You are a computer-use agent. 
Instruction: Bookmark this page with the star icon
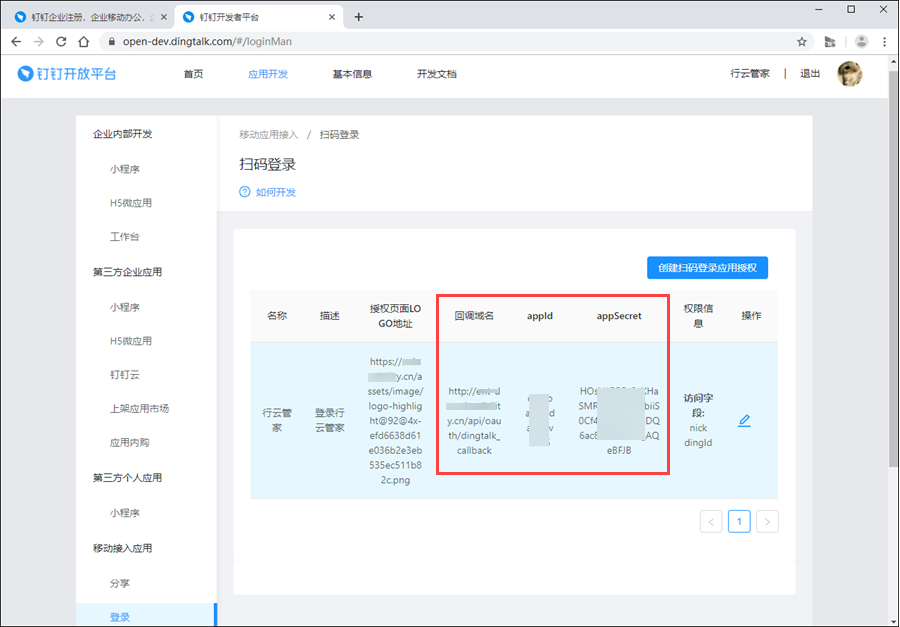coord(802,41)
